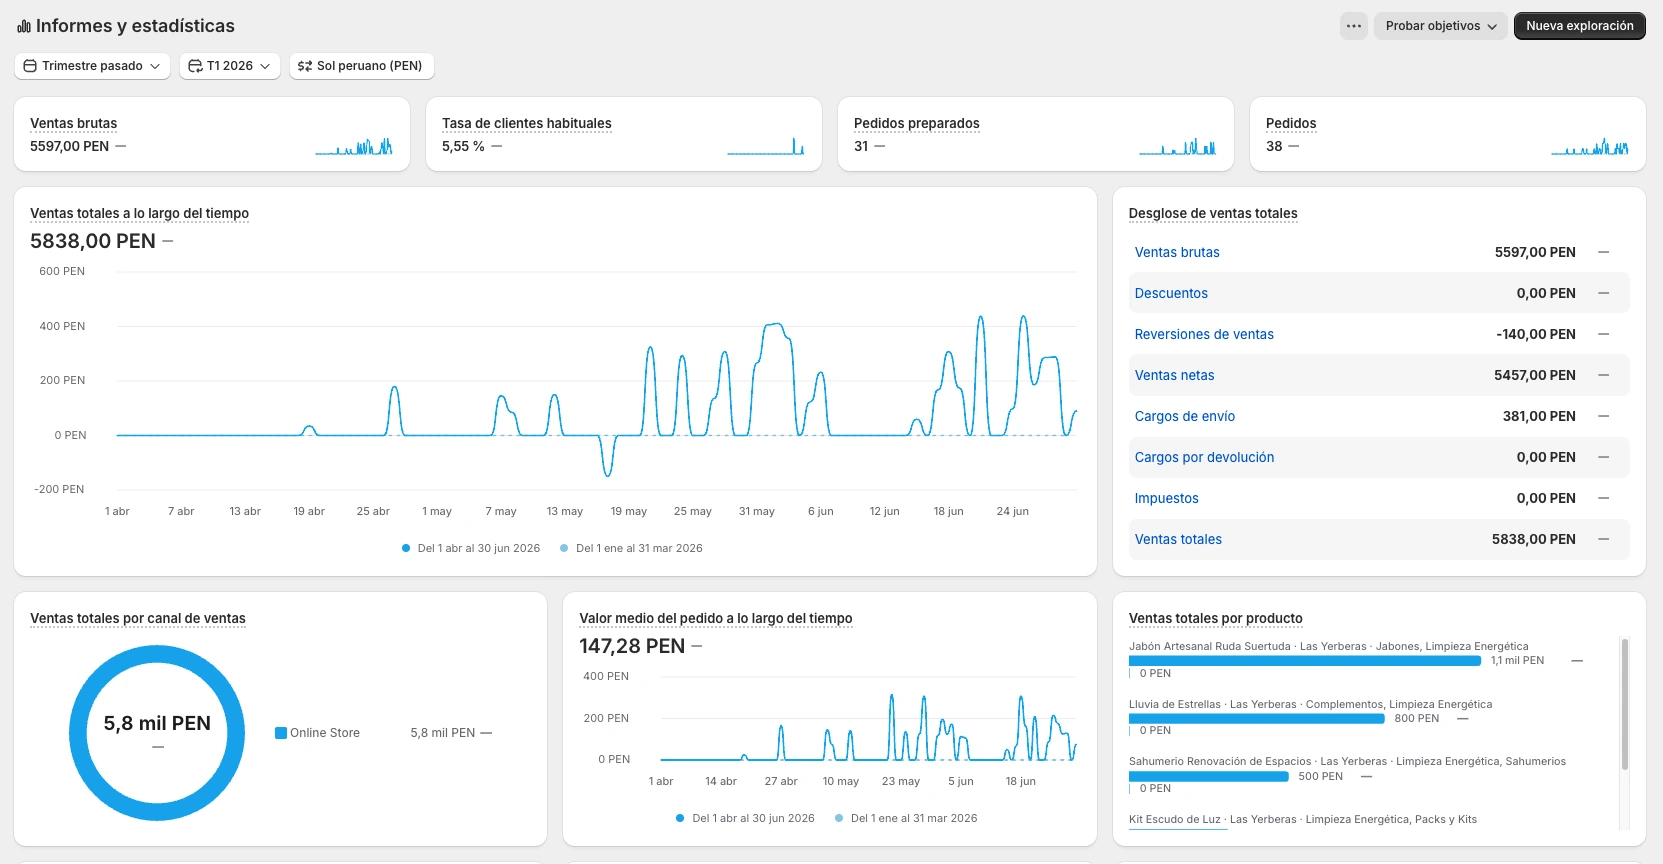Click the Cargos por devolución link
Viewport: 1663px width, 864px height.
click(1204, 457)
